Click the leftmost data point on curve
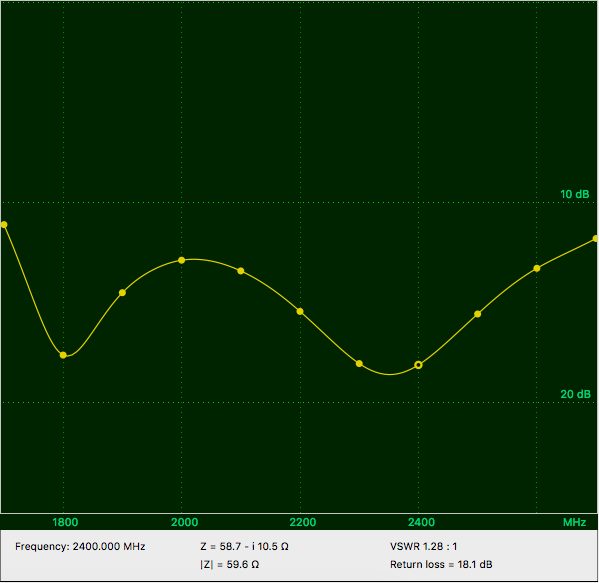 (4, 225)
